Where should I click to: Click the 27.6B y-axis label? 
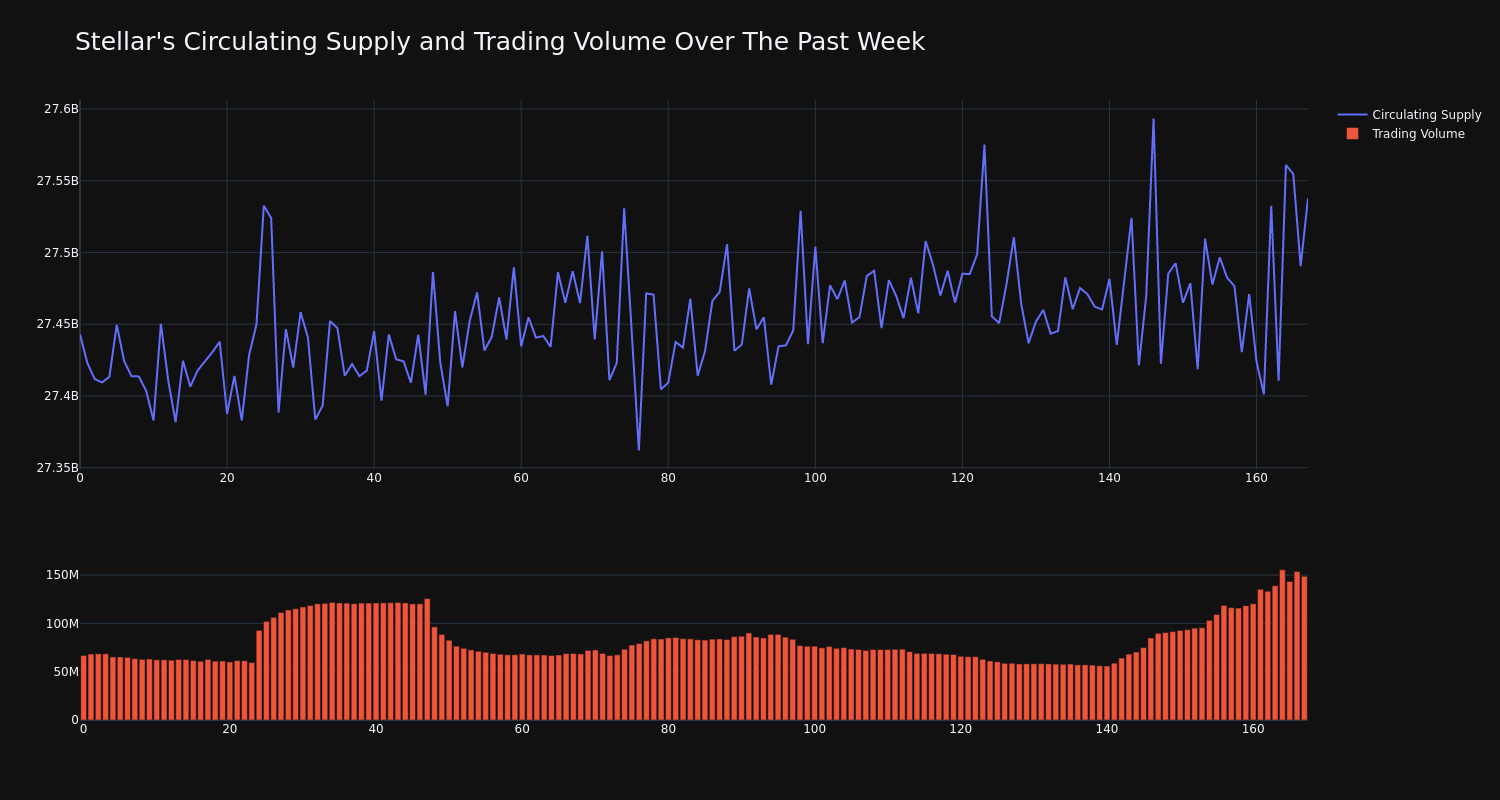[61, 109]
